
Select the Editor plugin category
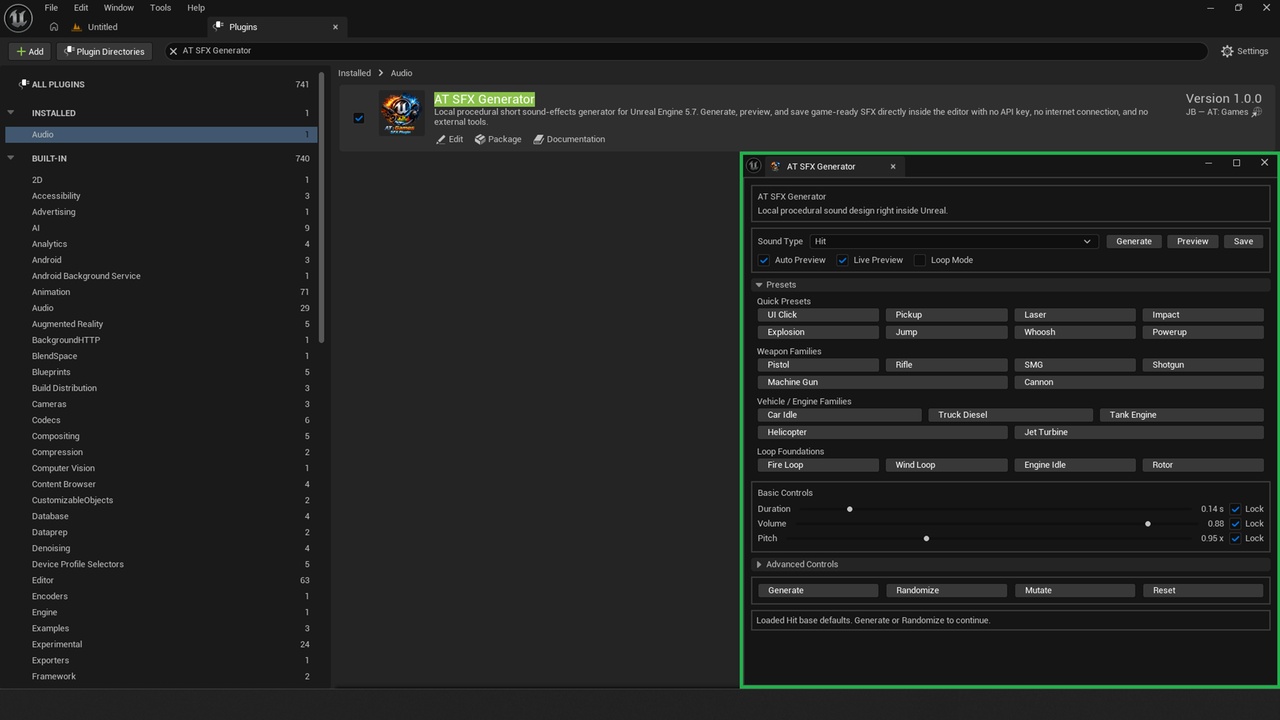tap(160, 580)
